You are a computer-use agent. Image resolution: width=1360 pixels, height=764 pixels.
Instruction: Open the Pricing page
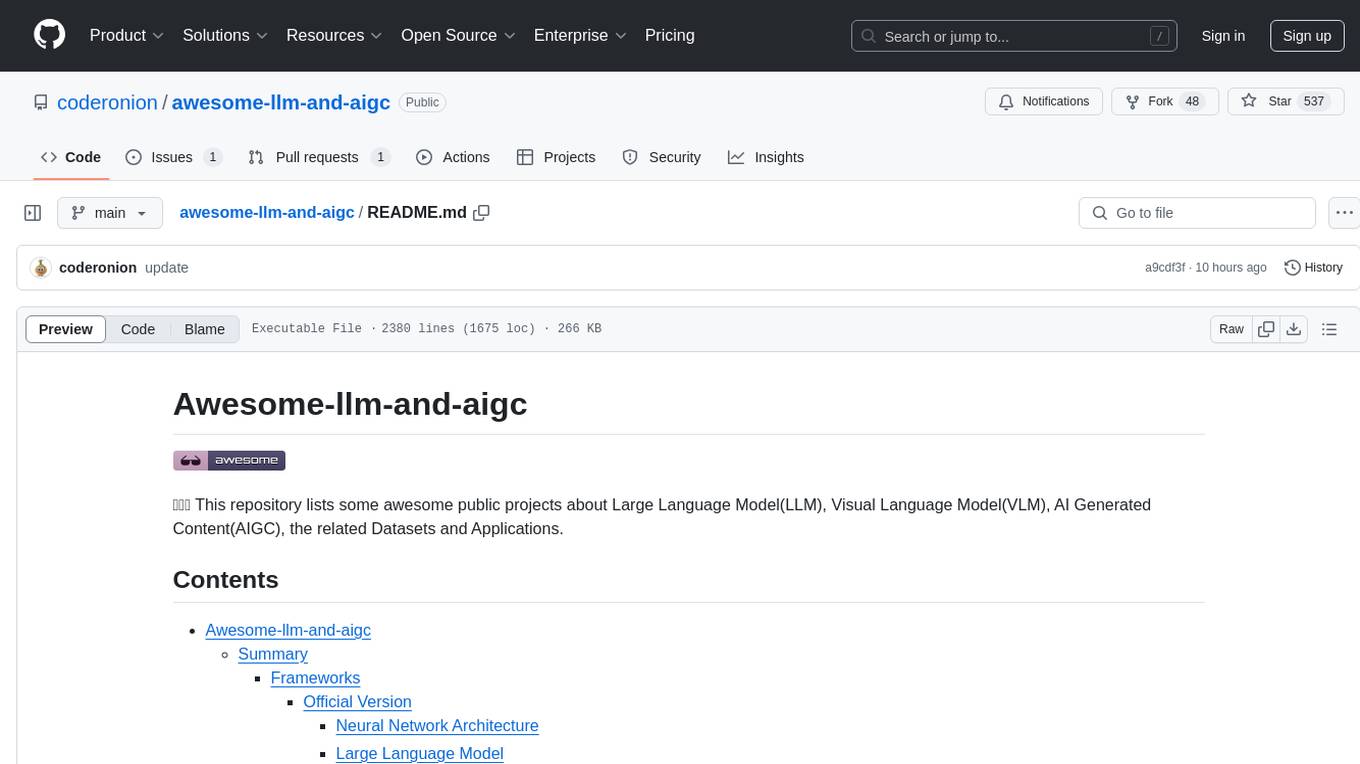point(670,35)
